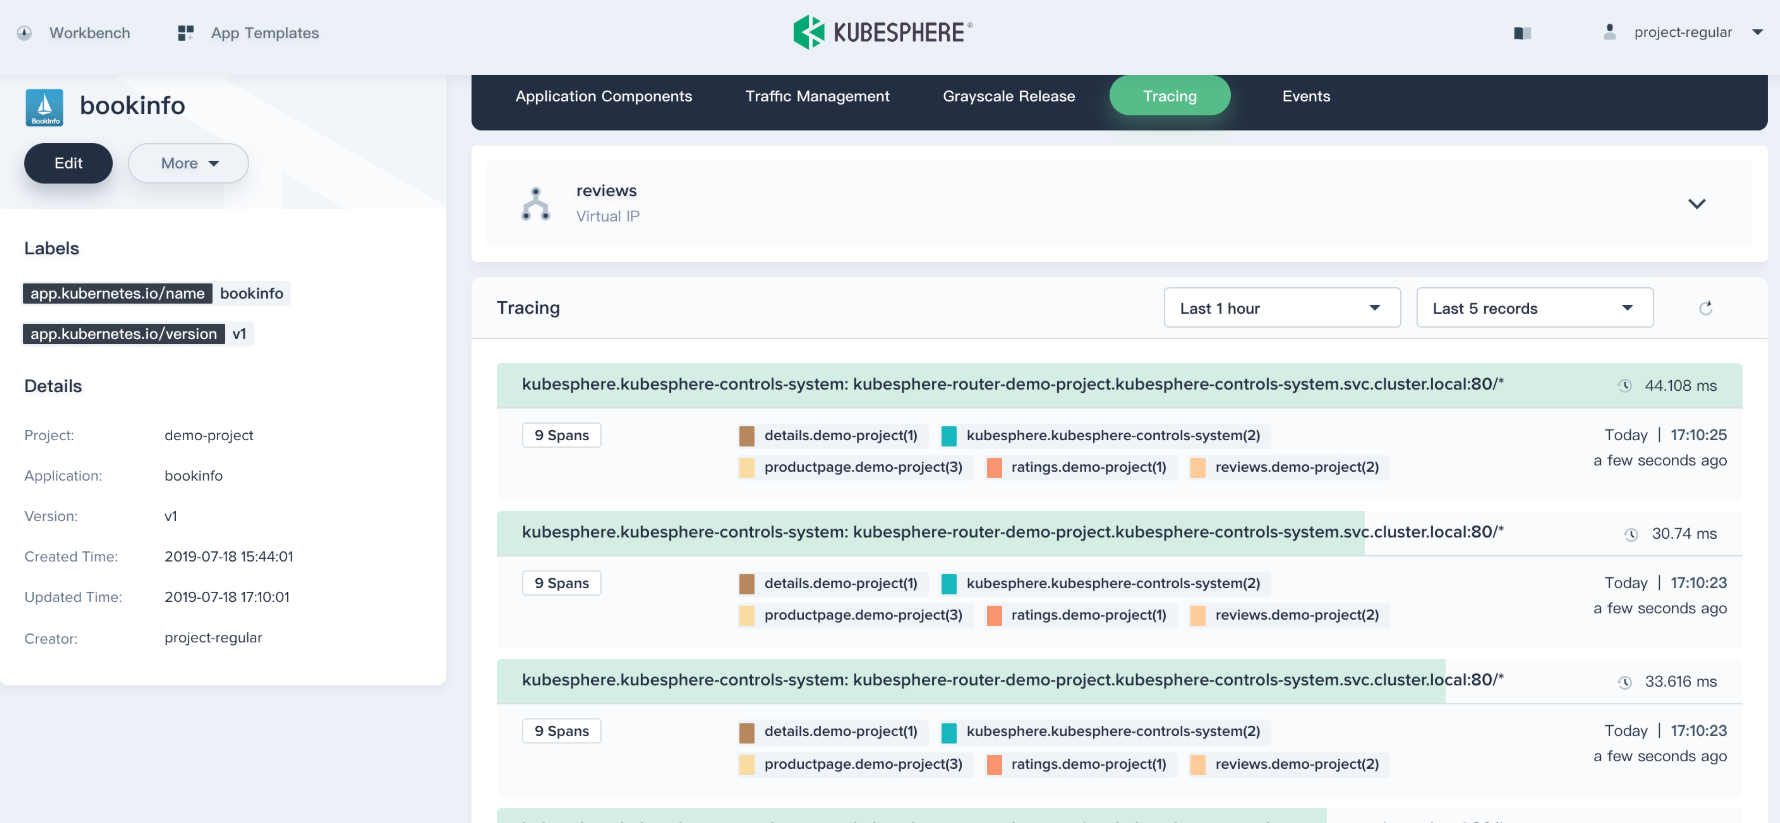Open the trace taking 30.74 ms
Viewport: 1780px width, 823px height.
pos(1119,533)
